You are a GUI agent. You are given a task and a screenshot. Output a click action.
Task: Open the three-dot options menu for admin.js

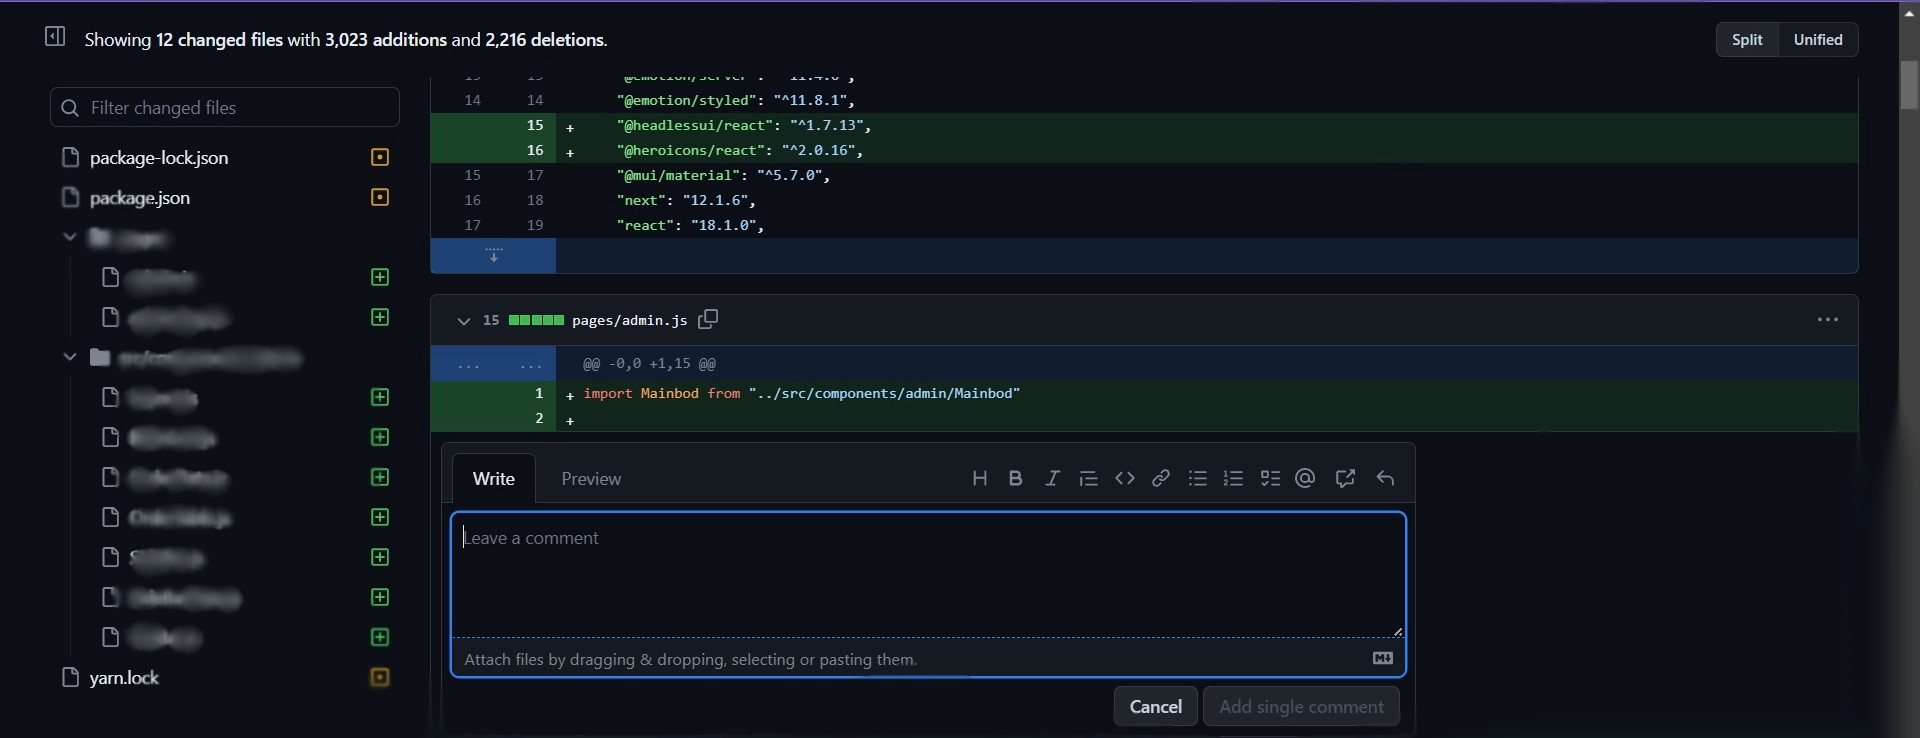[1828, 320]
